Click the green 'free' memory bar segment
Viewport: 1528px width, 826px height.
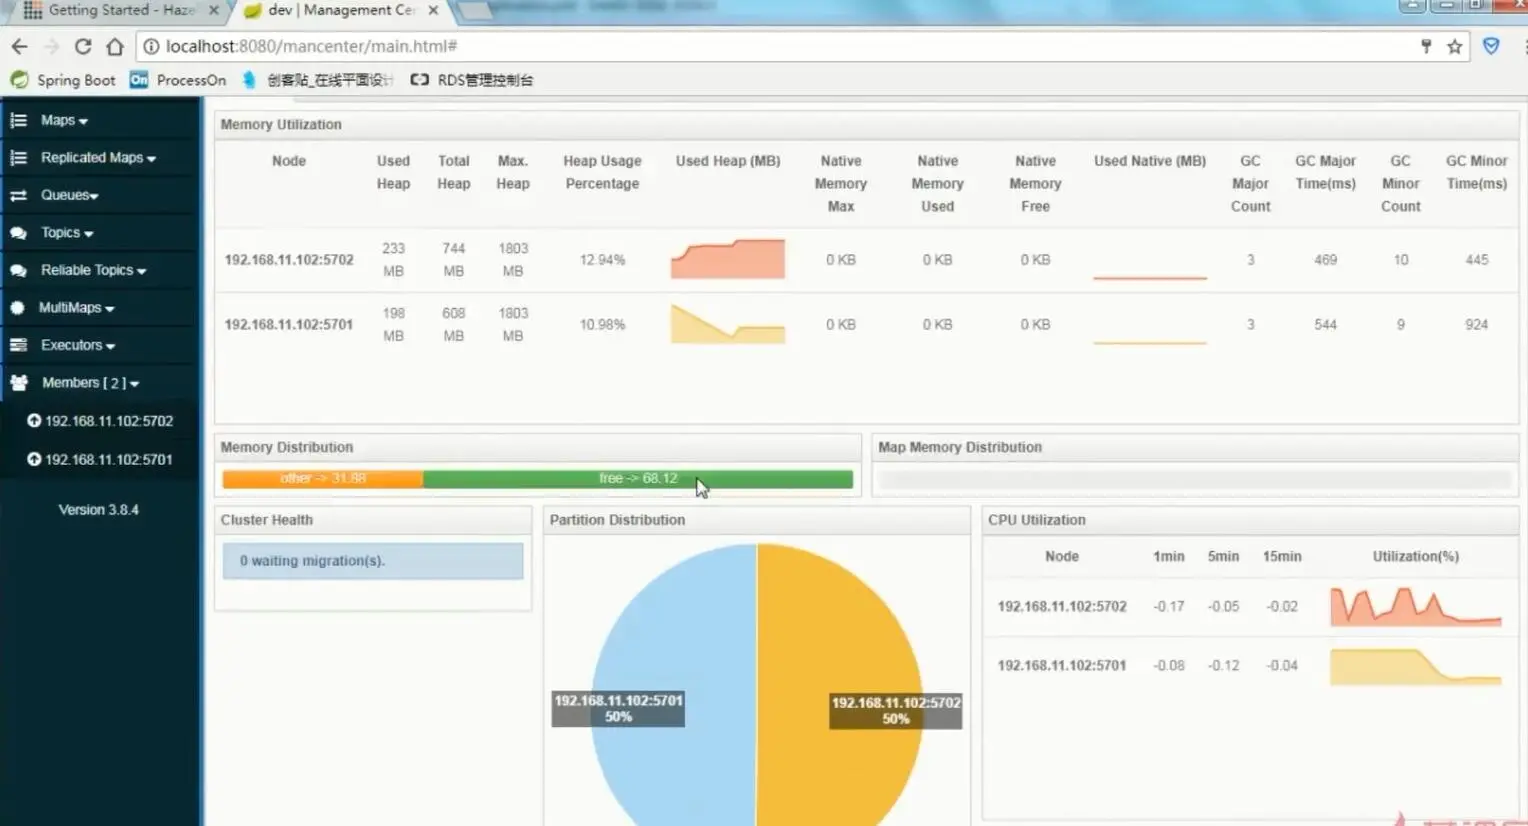638,479
